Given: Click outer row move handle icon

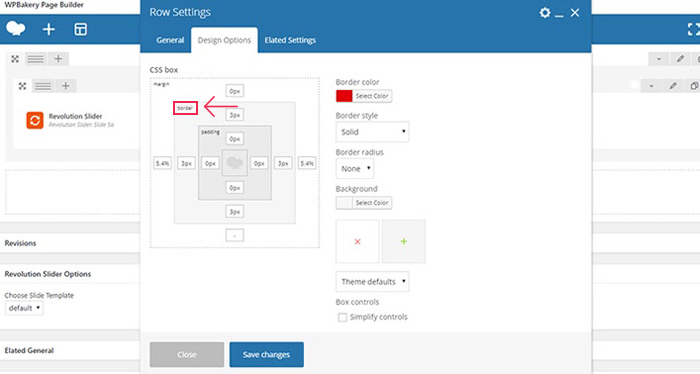Looking at the screenshot, I should pos(15,59).
